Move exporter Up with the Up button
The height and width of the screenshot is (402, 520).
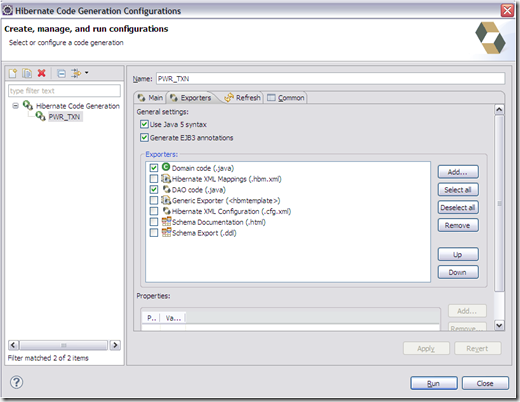[x=458, y=254]
